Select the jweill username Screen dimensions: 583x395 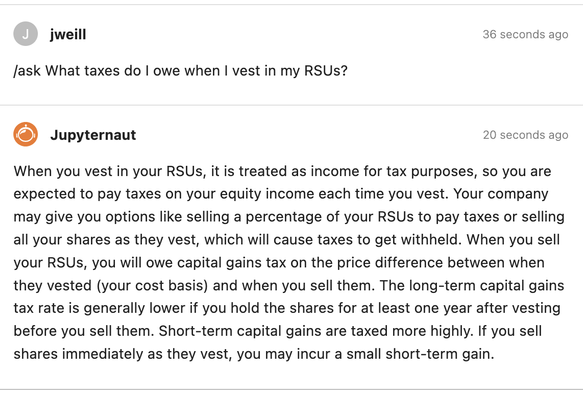coord(68,35)
